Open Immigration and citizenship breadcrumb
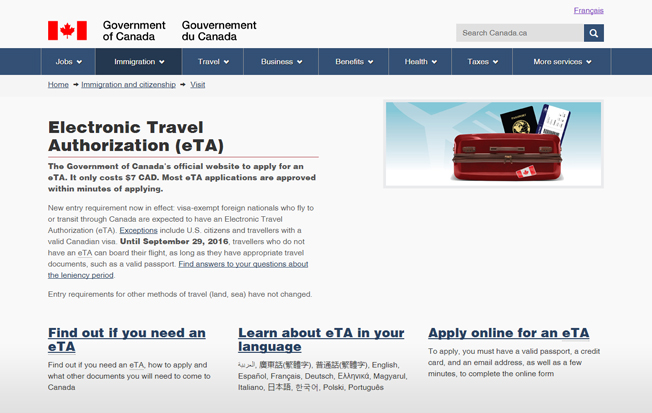This screenshot has height=413, width=652. pos(128,84)
